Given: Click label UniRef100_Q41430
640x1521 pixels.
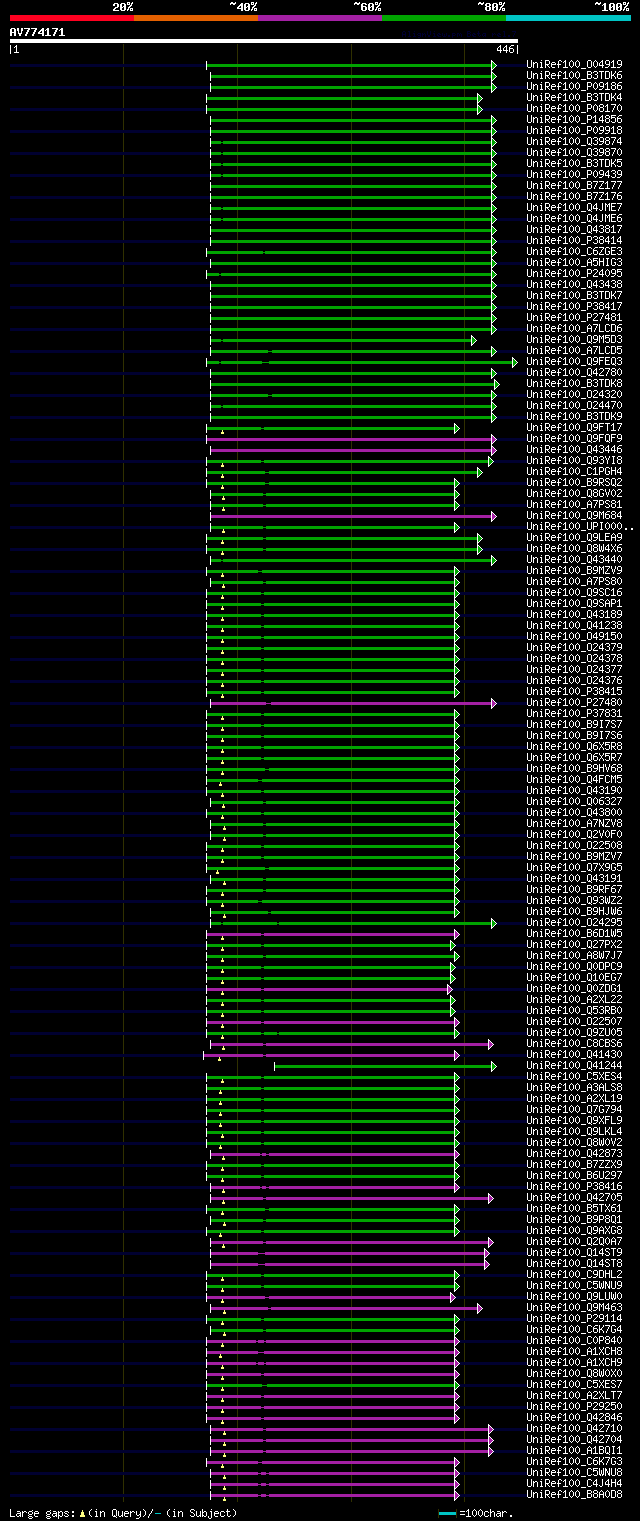Looking at the screenshot, I should pyautogui.click(x=575, y=1055).
